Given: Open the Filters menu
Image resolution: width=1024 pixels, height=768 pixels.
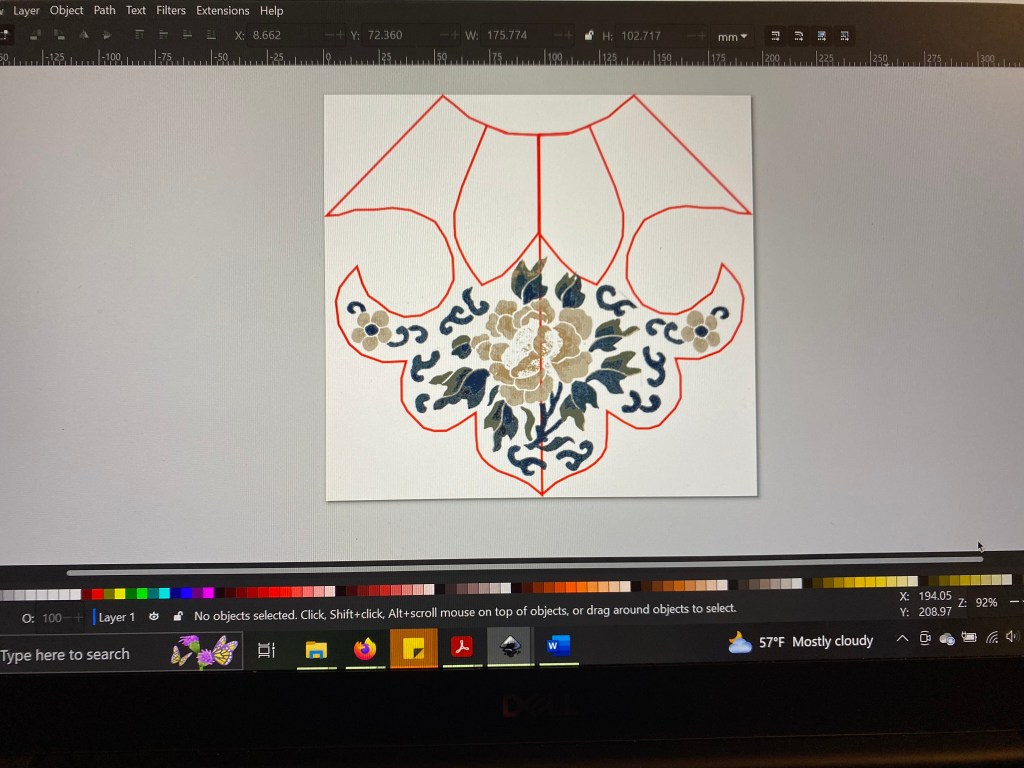Looking at the screenshot, I should tap(171, 11).
